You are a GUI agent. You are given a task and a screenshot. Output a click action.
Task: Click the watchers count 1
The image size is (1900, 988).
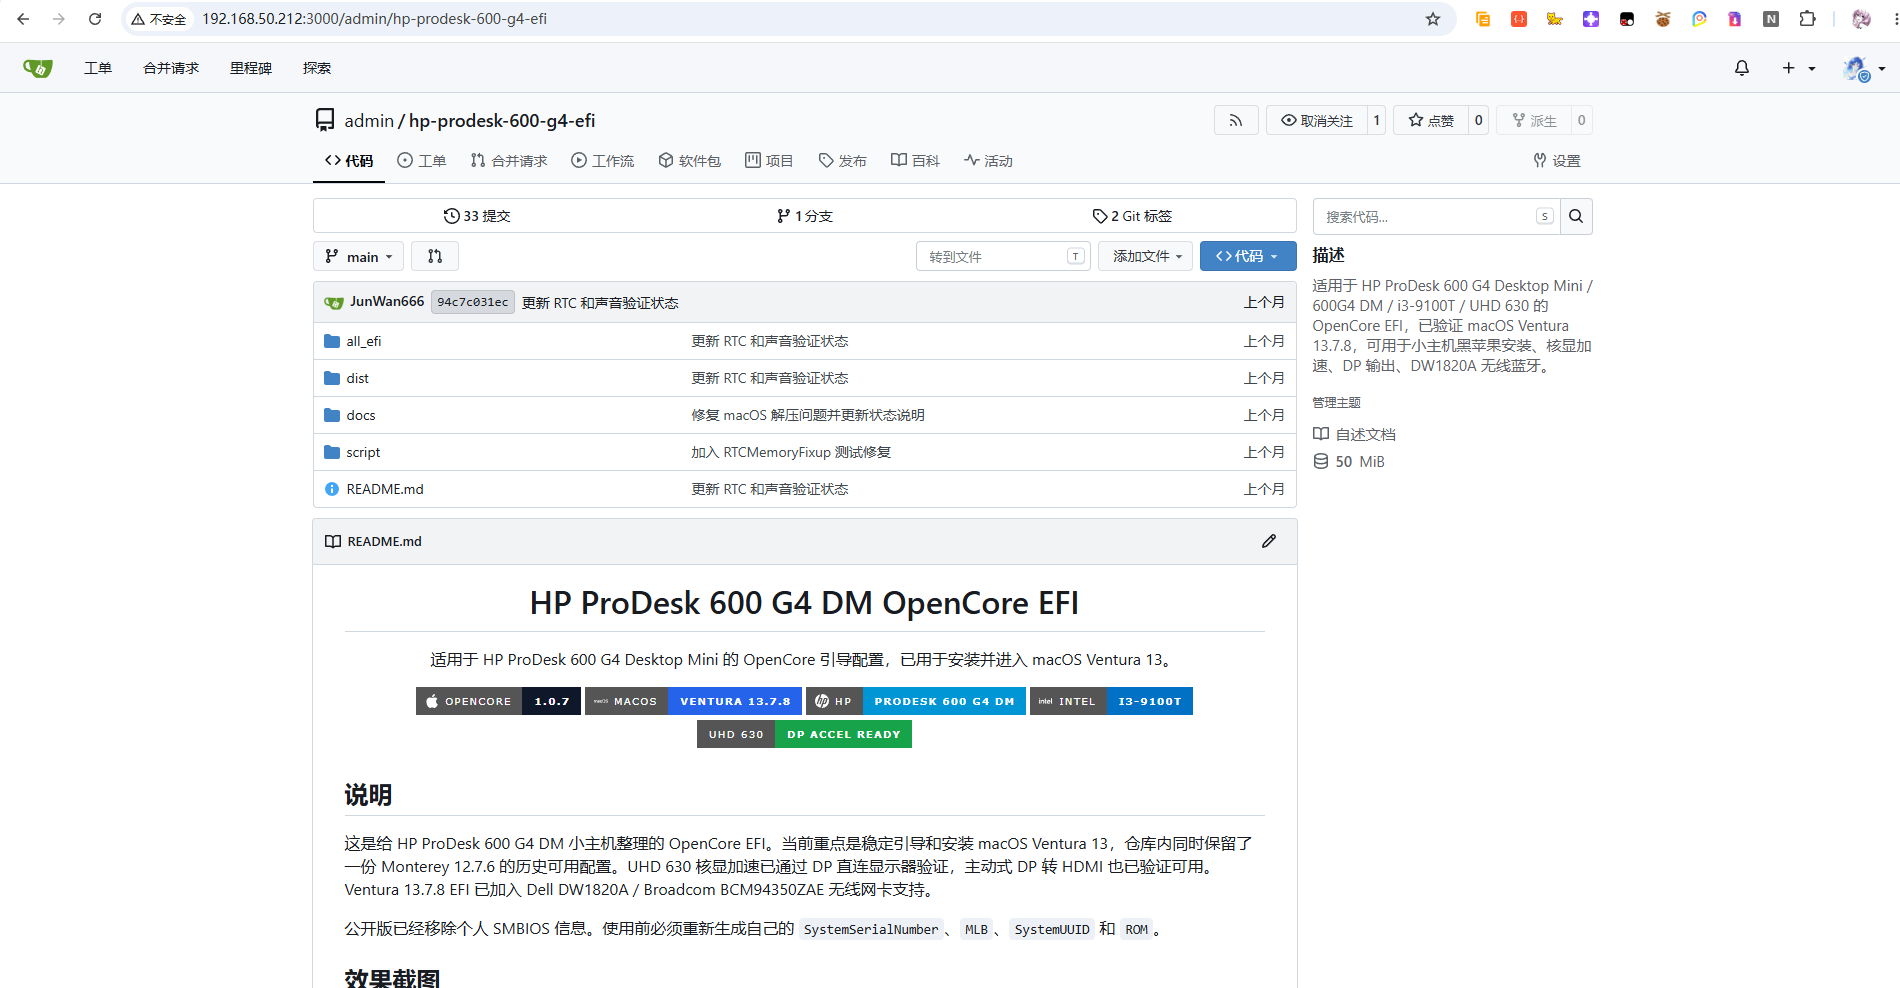1376,120
